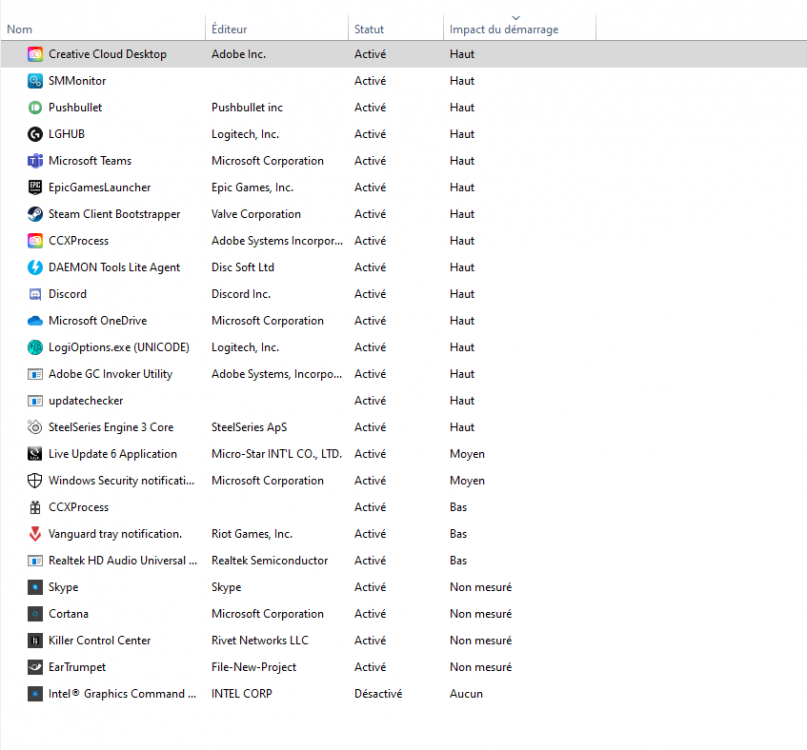Screen dimensions: 807x750
Task: Click the LGHUB Logitech icon
Action: pos(35,134)
